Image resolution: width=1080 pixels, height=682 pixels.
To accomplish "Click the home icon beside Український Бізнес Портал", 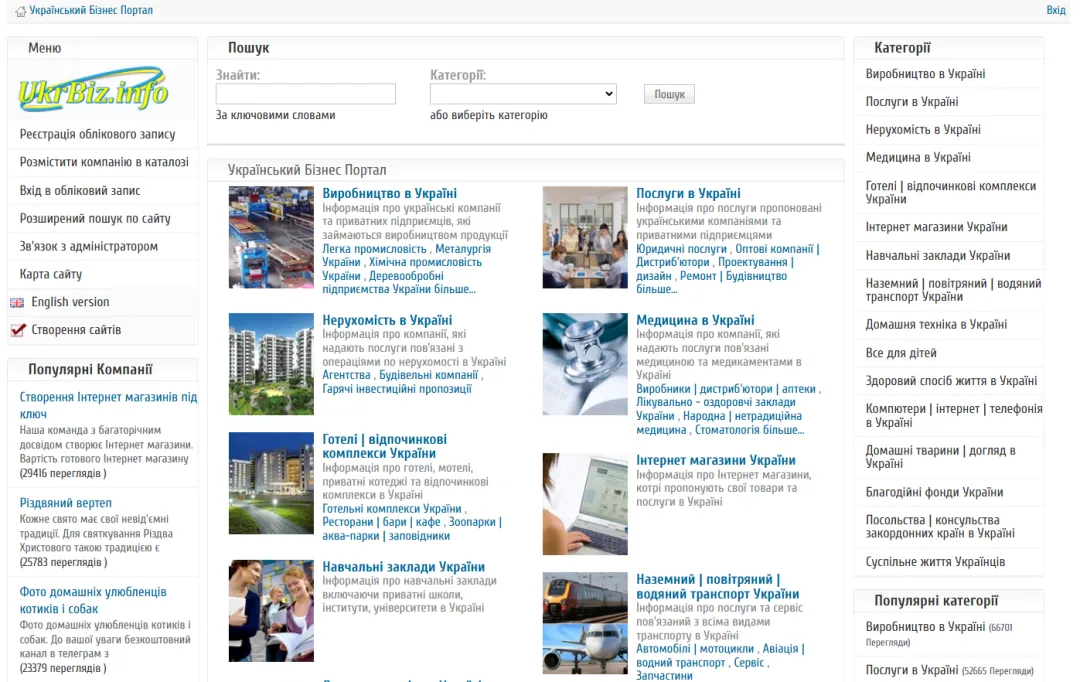I will coord(21,11).
